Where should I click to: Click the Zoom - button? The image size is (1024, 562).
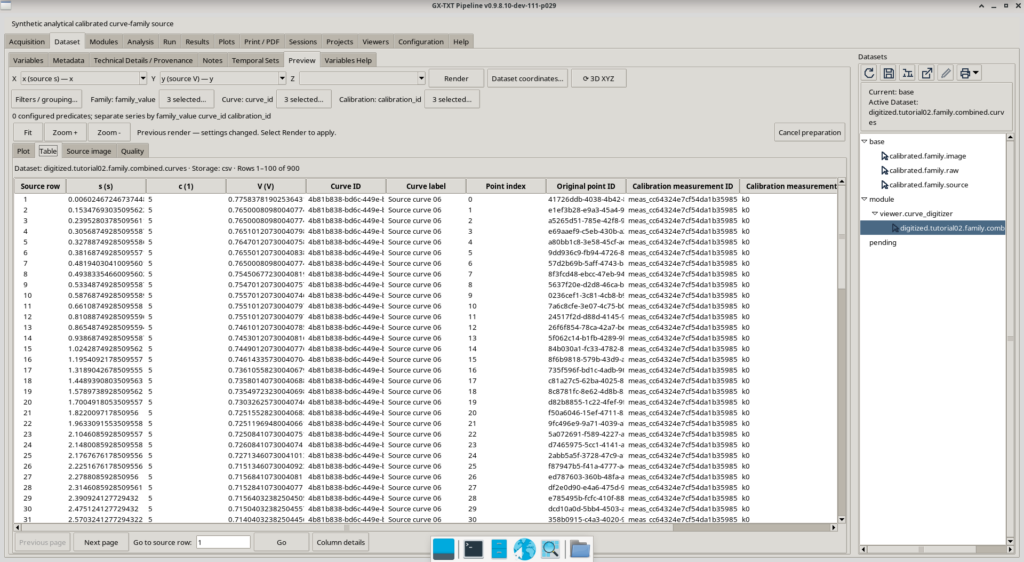tap(108, 132)
